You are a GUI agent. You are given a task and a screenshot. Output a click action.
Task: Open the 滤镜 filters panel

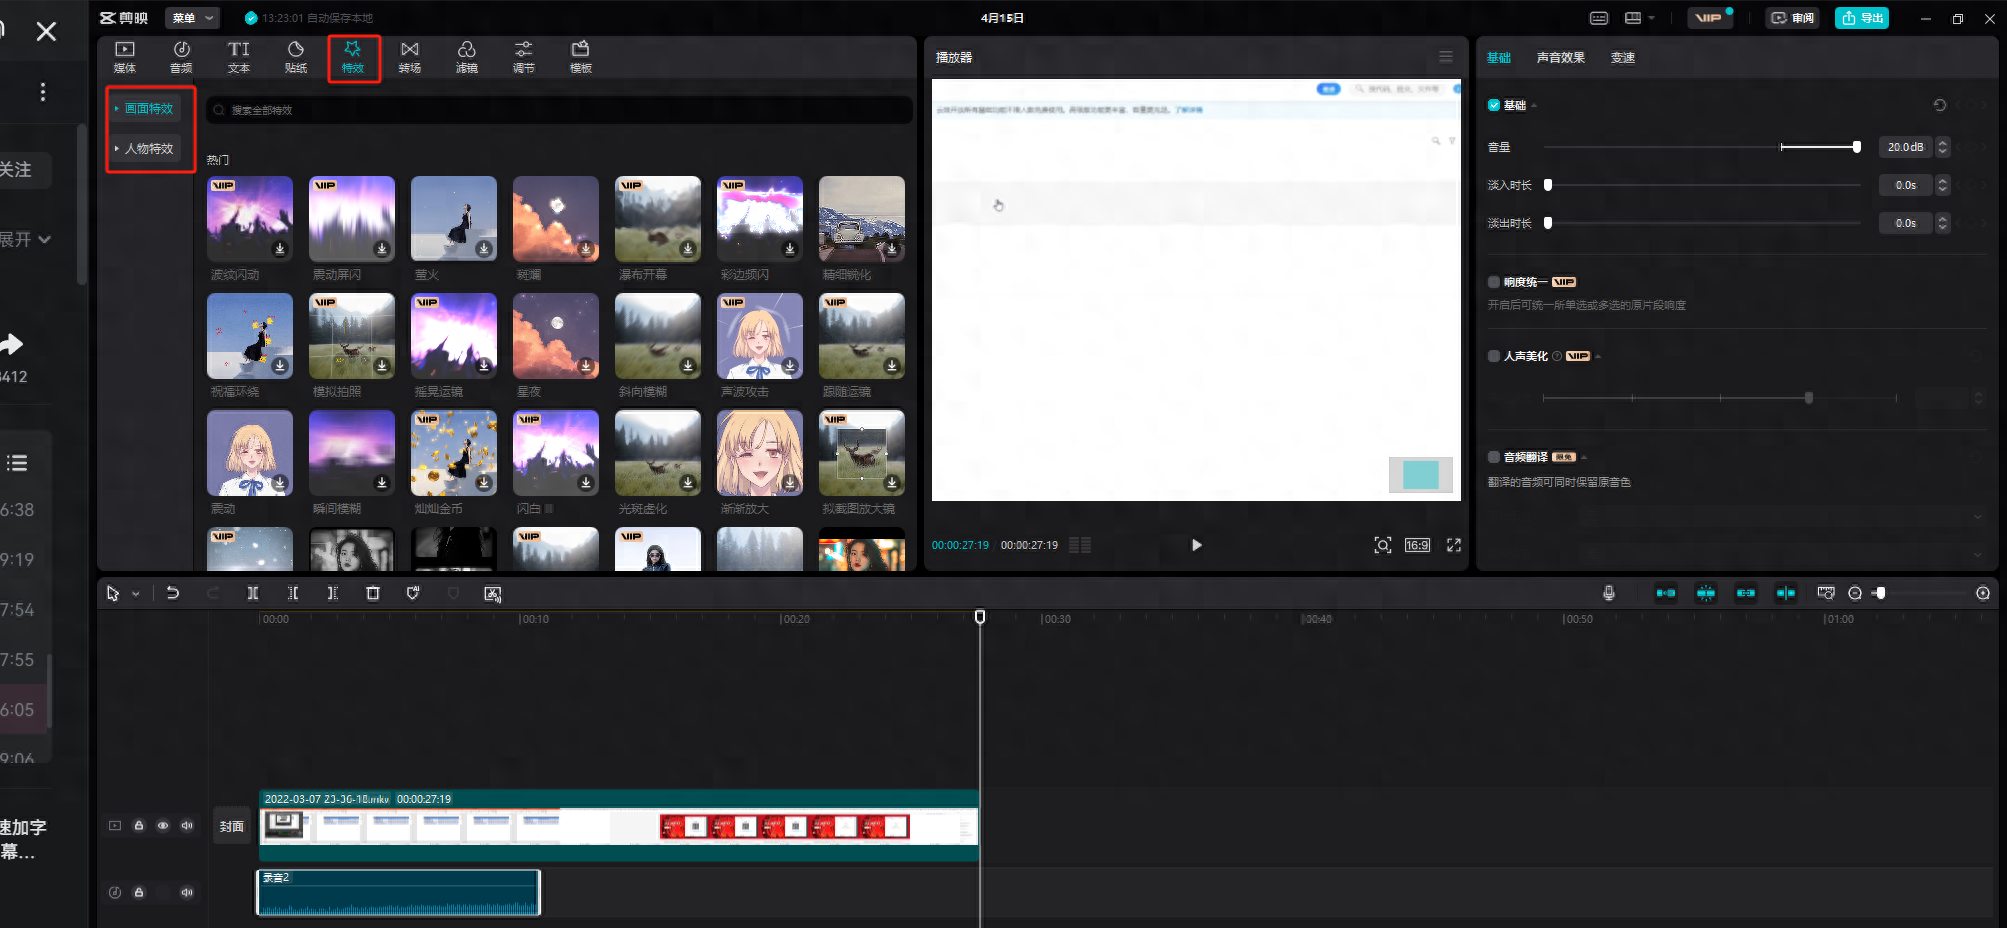(466, 57)
